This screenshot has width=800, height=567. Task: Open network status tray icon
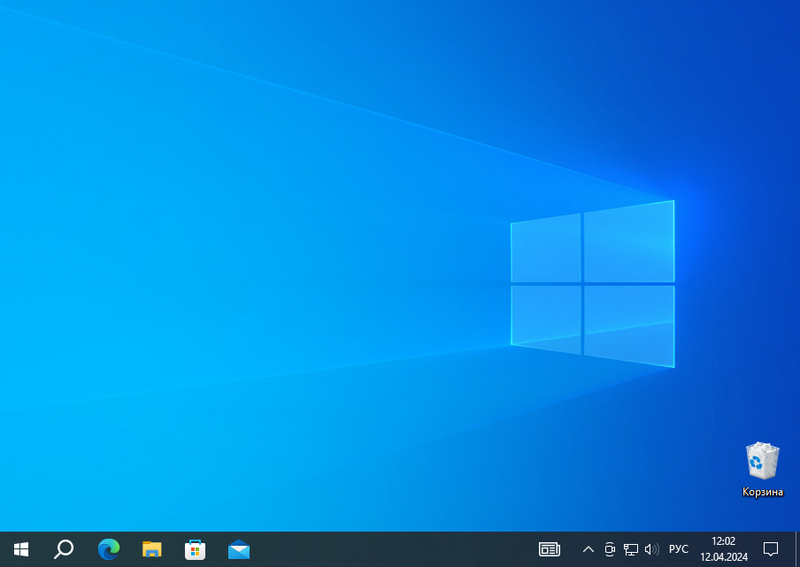tap(631, 549)
